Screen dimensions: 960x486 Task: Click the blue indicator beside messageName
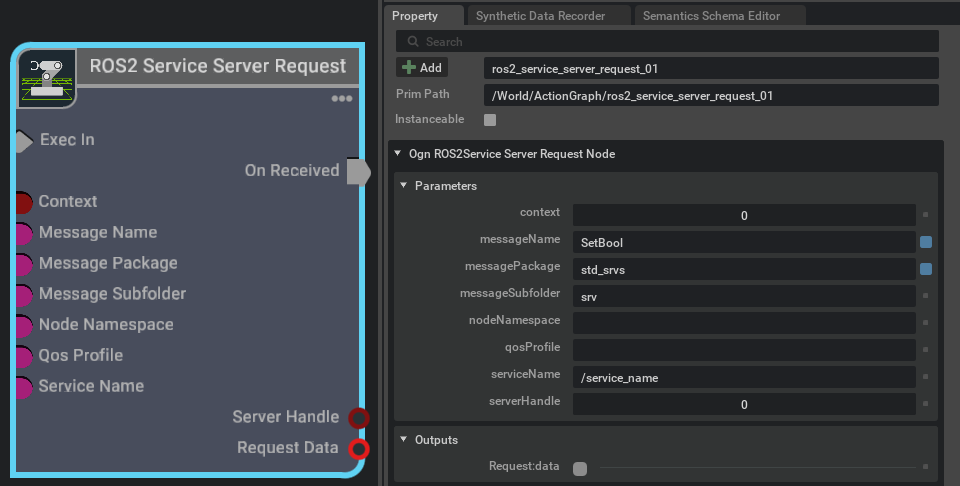pos(926,242)
